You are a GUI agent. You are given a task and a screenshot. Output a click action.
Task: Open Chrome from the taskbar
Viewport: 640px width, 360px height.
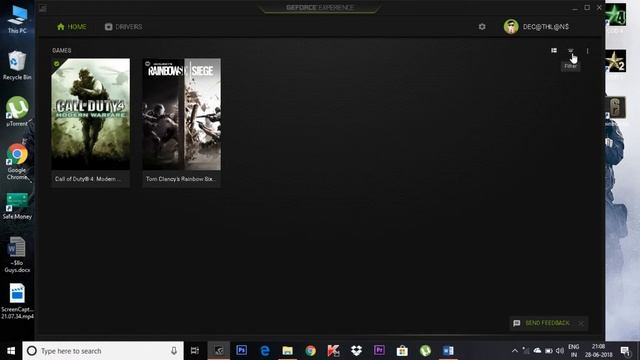[311, 351]
